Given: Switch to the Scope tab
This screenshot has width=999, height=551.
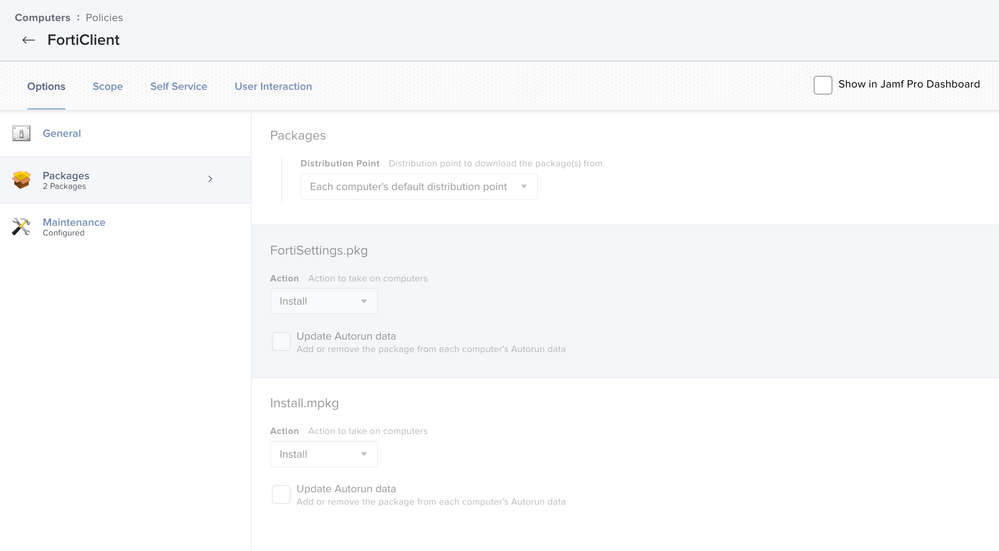Looking at the screenshot, I should click(x=108, y=87).
